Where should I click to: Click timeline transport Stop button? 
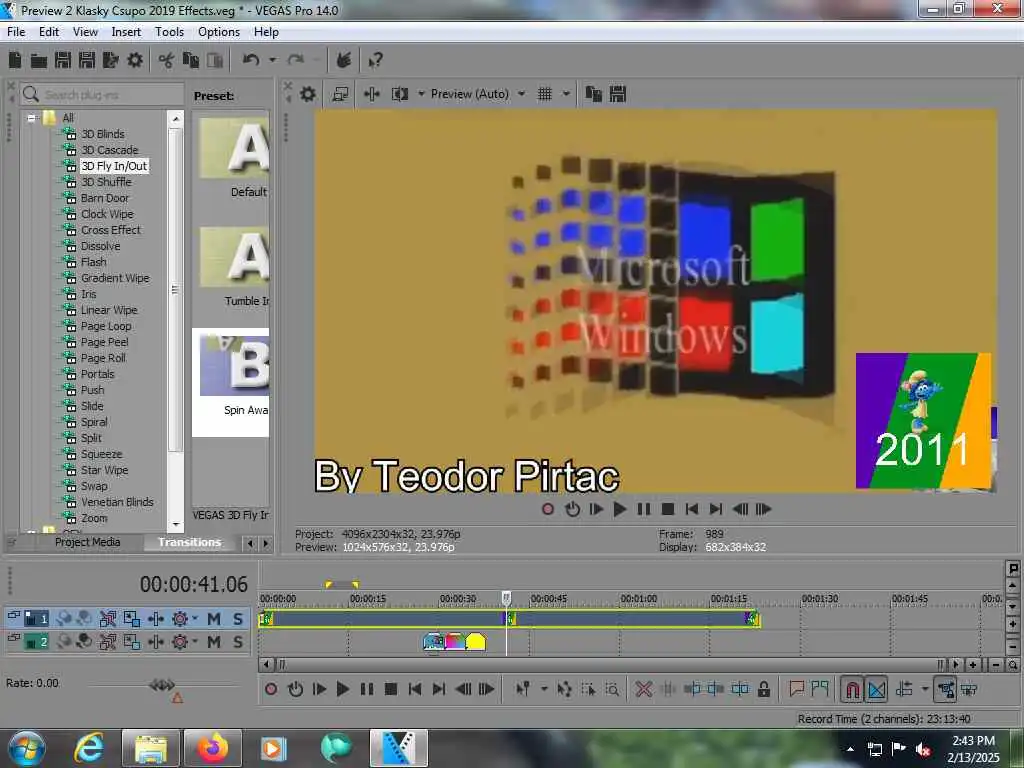click(x=391, y=689)
